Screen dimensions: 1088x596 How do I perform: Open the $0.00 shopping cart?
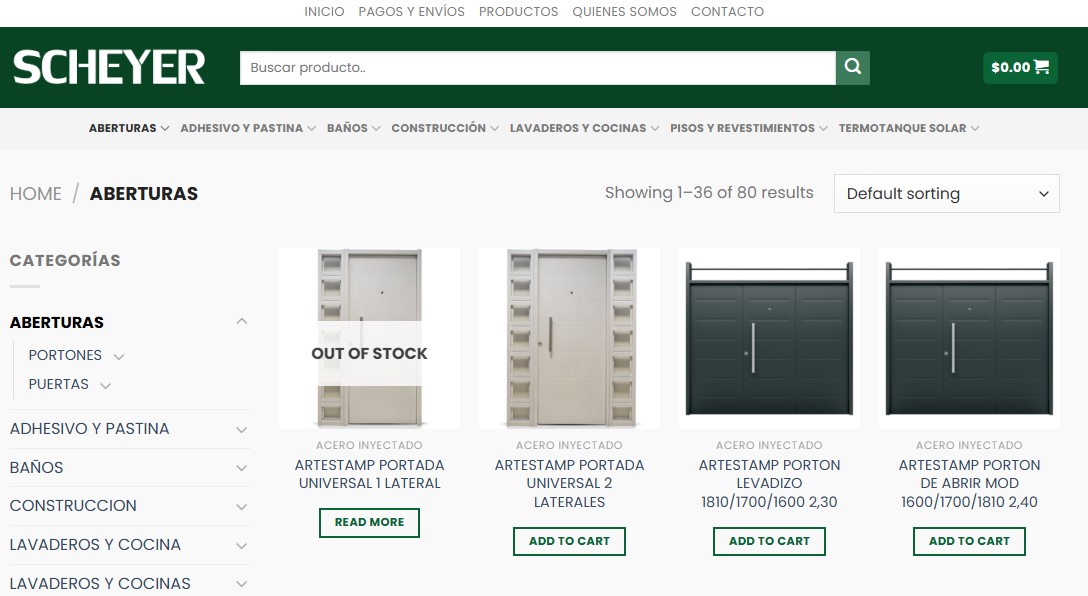[1019, 68]
